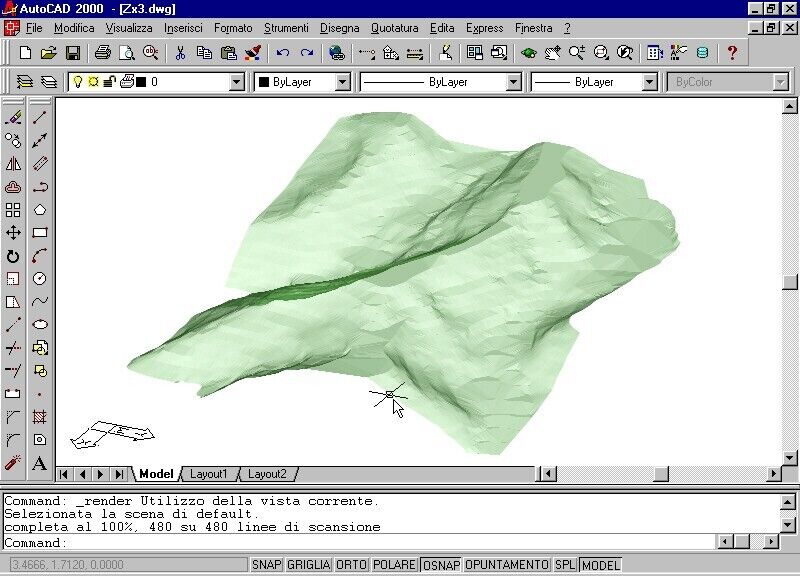Screen dimensions: 800x576
Task: Select the Spline curve tool
Action: point(40,301)
